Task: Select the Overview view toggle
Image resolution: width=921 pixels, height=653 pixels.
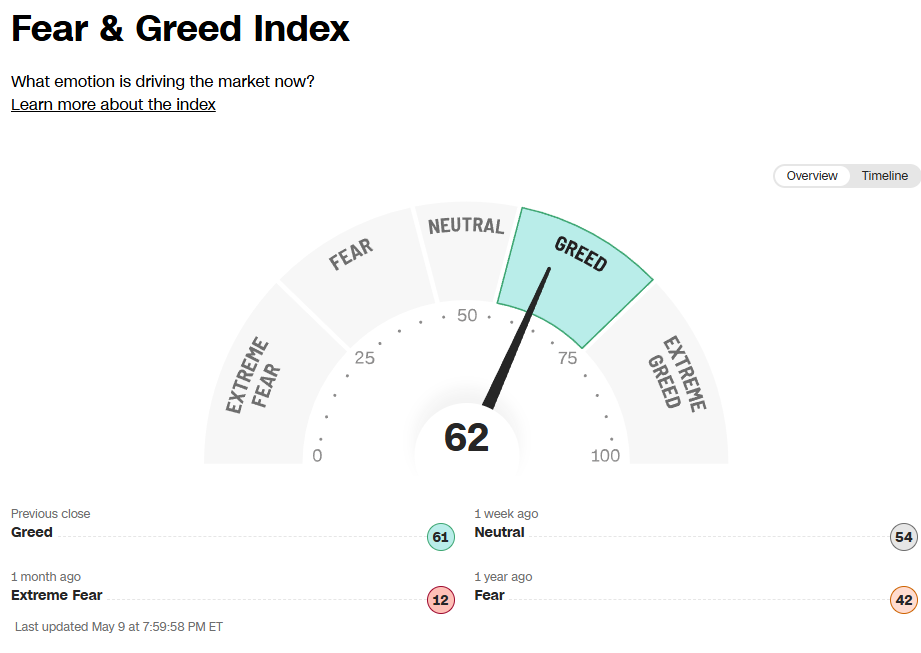Action: pyautogui.click(x=811, y=176)
